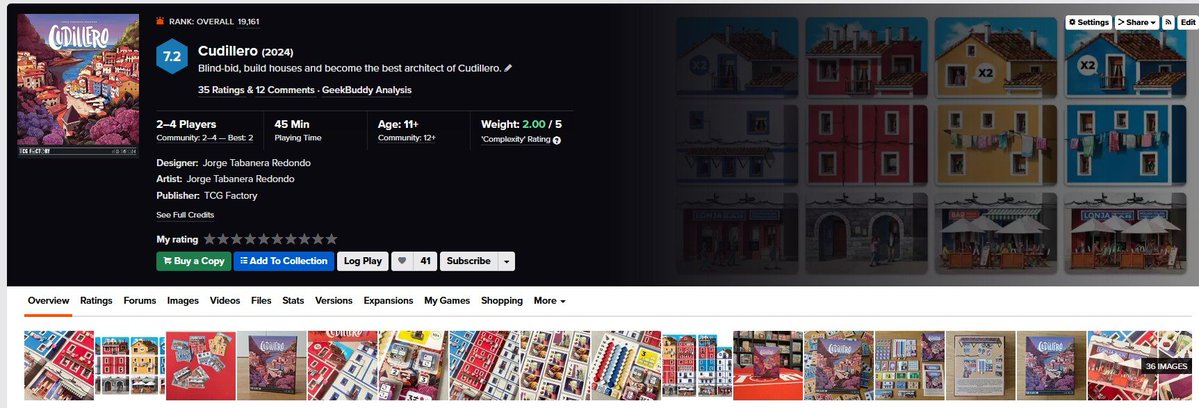Viewport: 1199px width, 408px height.
Task: Open designer Jorge Tabanera Redondo link
Action: coord(256,163)
